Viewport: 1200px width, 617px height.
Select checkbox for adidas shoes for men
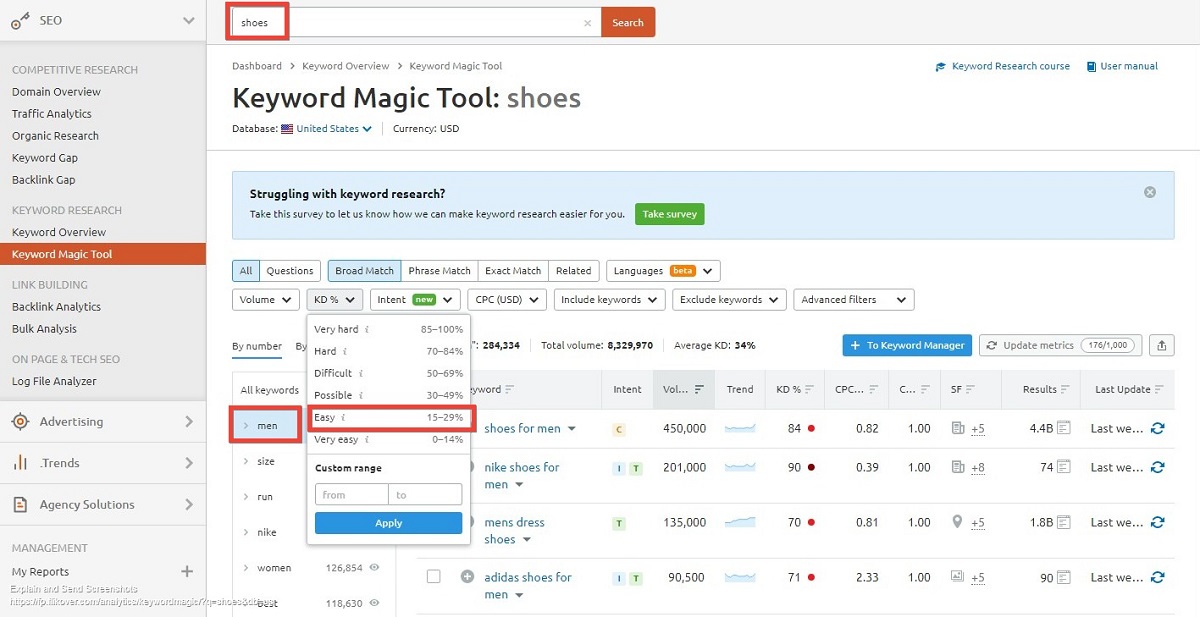coord(433,577)
